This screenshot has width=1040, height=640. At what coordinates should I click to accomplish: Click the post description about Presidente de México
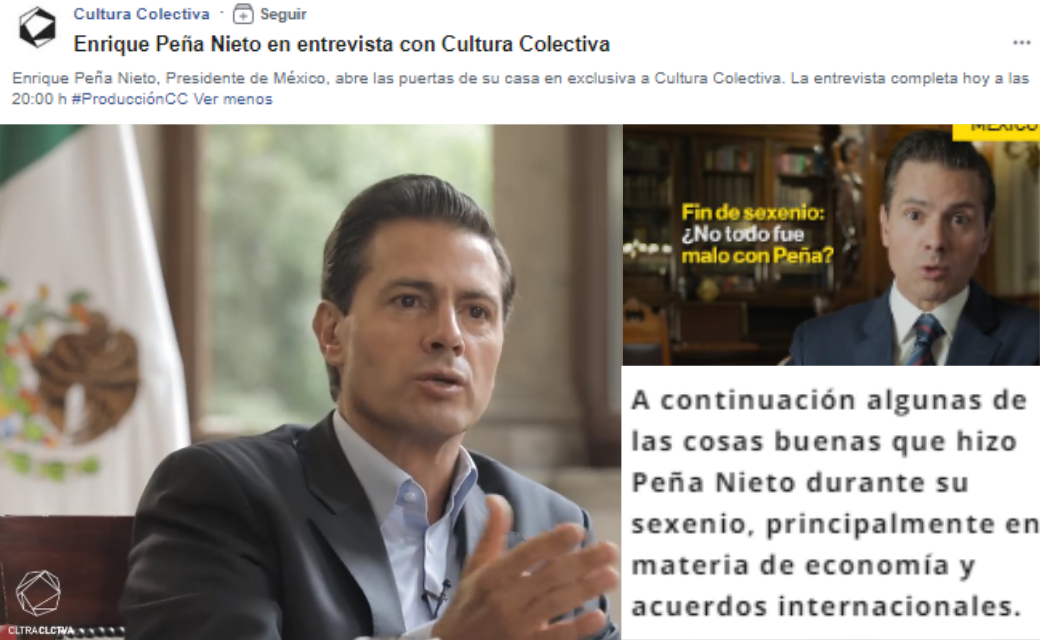(x=520, y=88)
